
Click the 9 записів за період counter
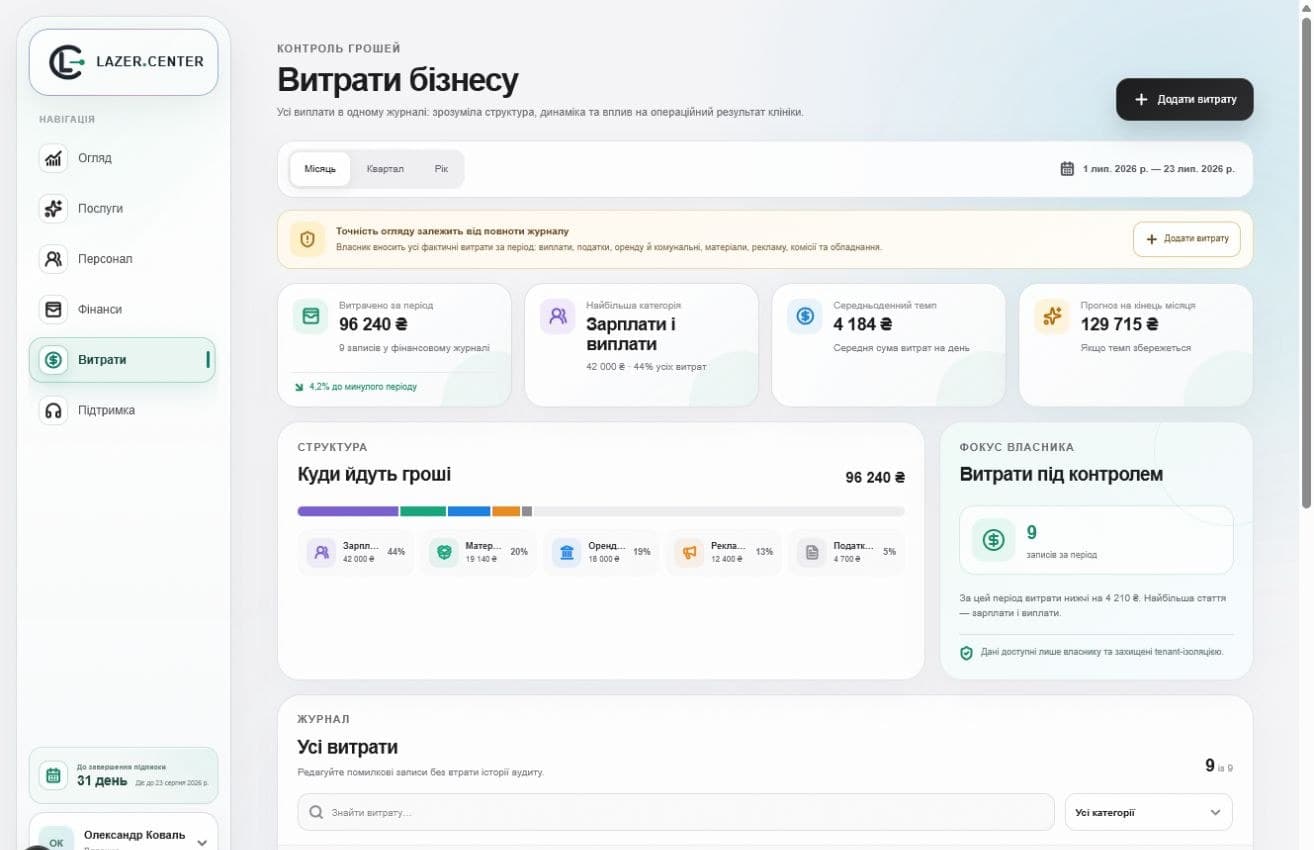1096,540
